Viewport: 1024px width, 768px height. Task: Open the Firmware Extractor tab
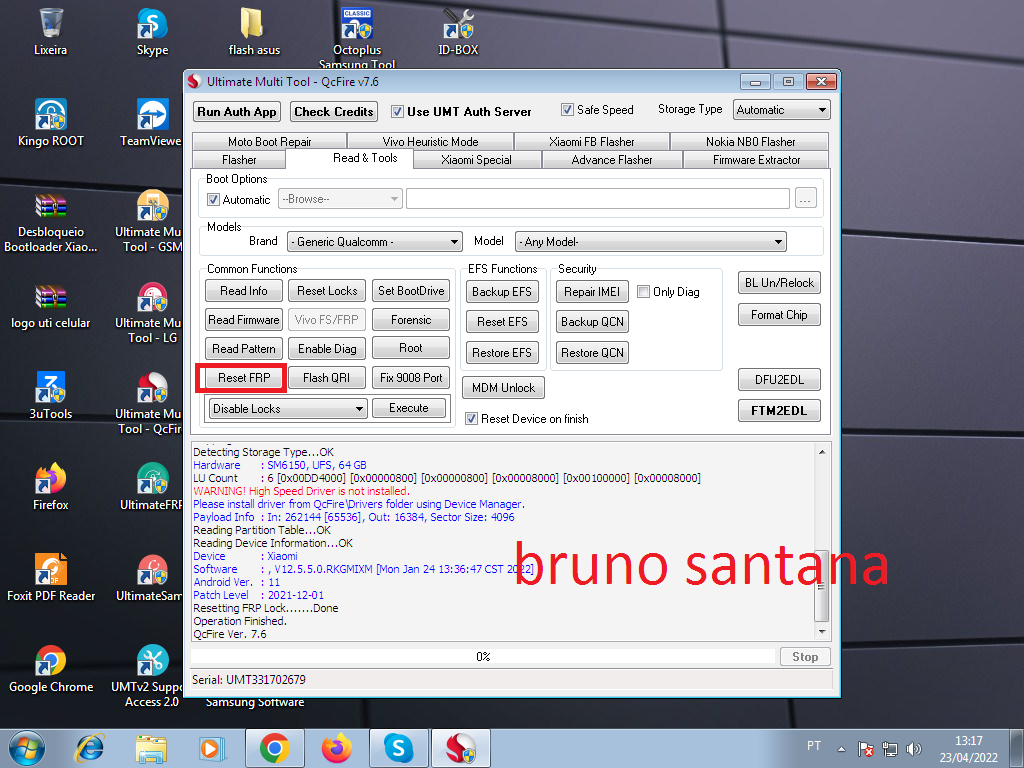tap(756, 160)
